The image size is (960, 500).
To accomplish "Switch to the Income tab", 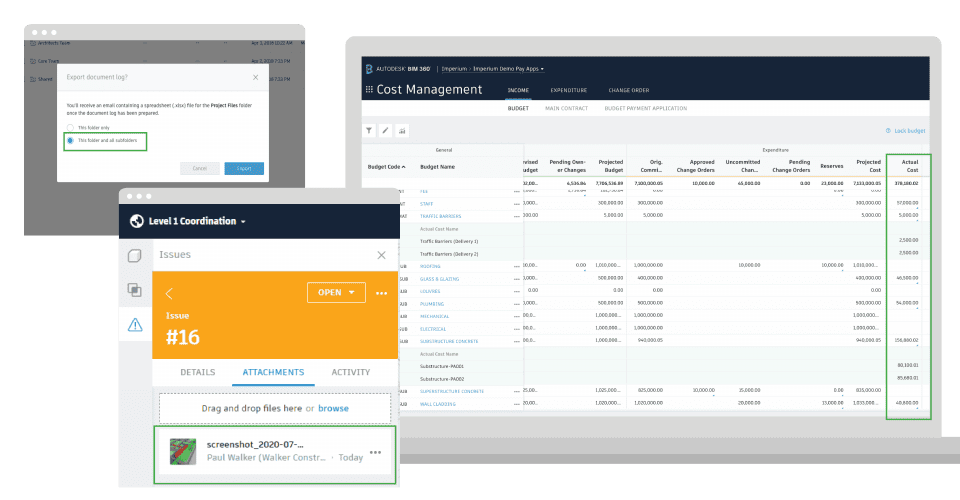I will coord(518,90).
